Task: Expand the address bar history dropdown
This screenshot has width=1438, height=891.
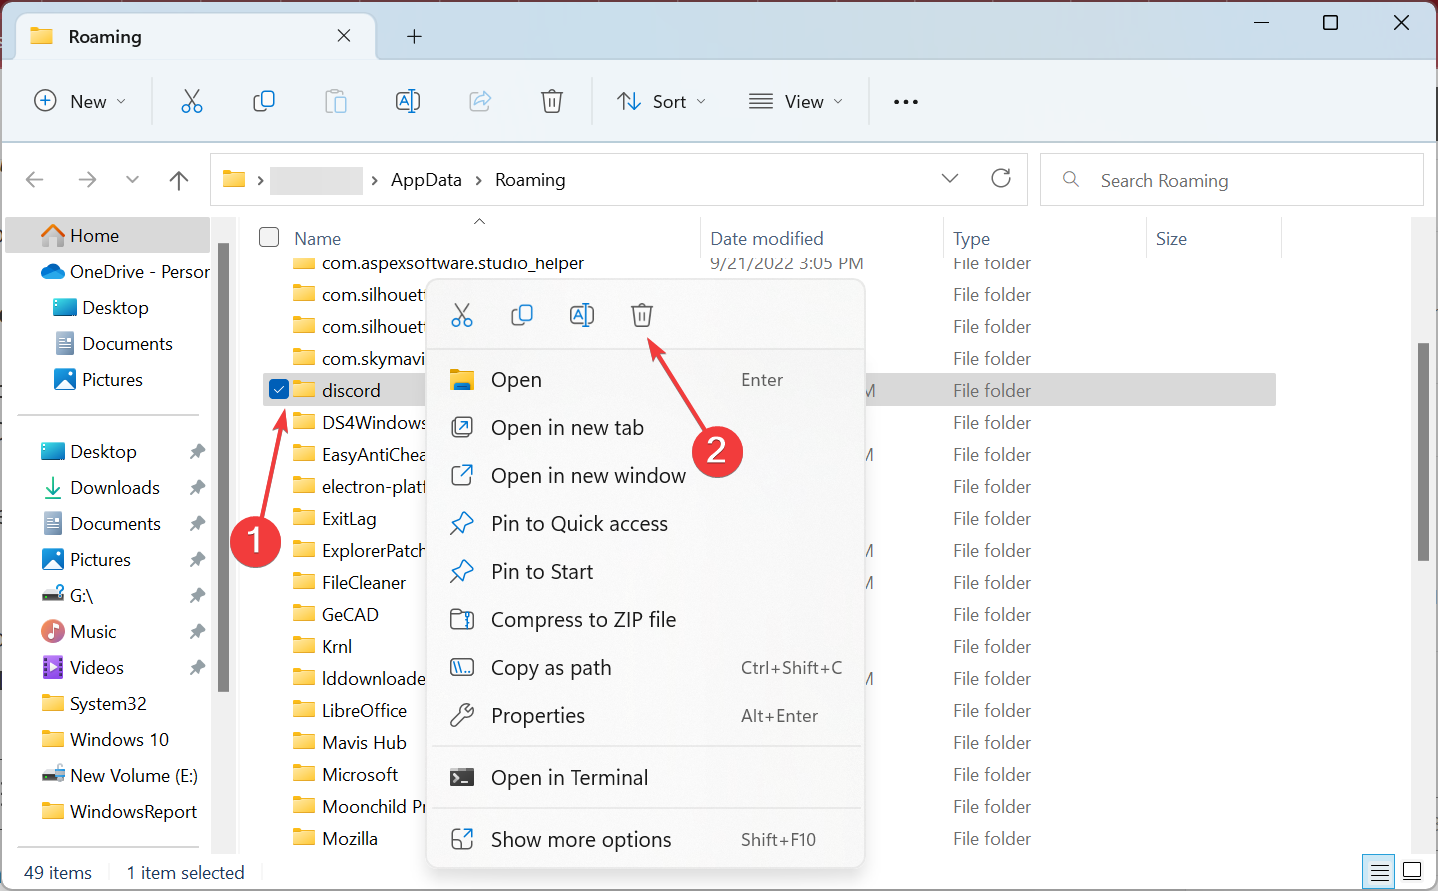Action: [x=950, y=178]
